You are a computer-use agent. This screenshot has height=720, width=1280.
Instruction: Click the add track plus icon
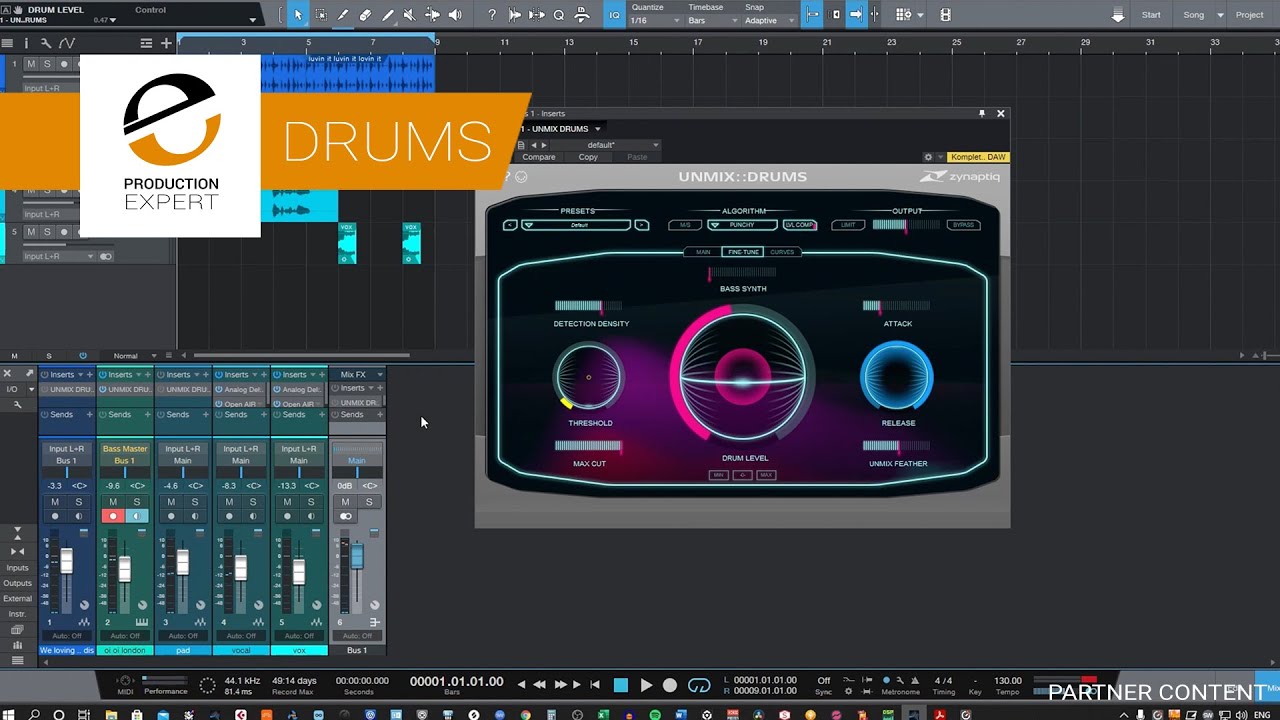click(x=166, y=43)
